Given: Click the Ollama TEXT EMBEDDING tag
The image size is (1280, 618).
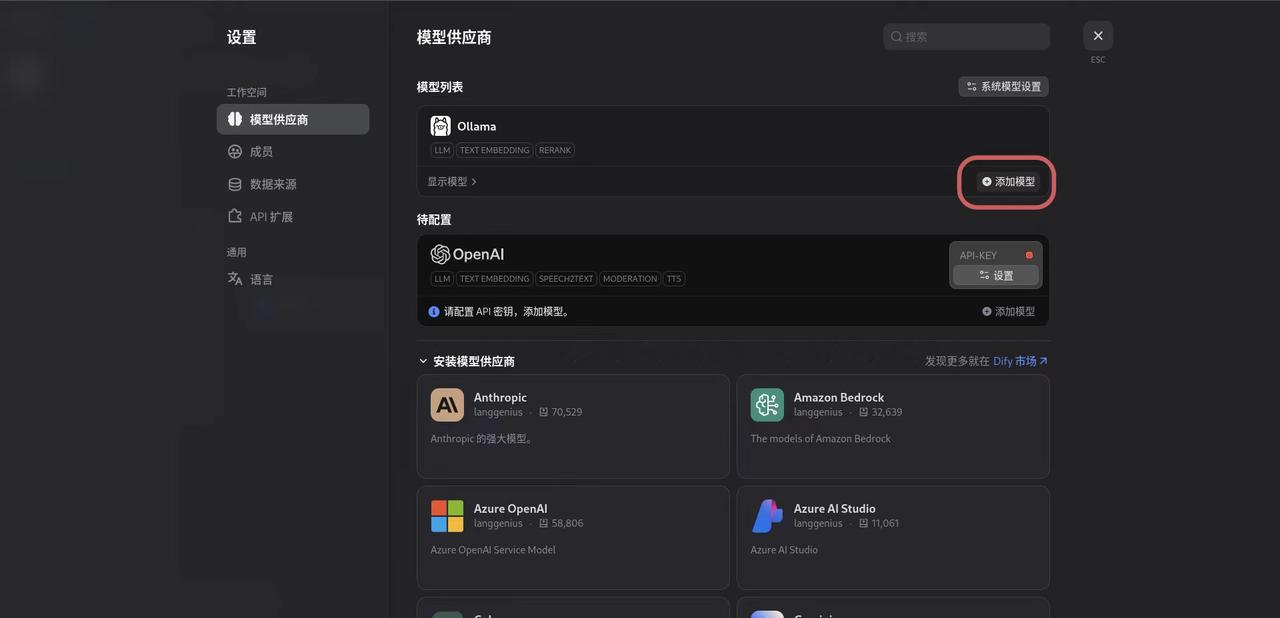Looking at the screenshot, I should [494, 151].
